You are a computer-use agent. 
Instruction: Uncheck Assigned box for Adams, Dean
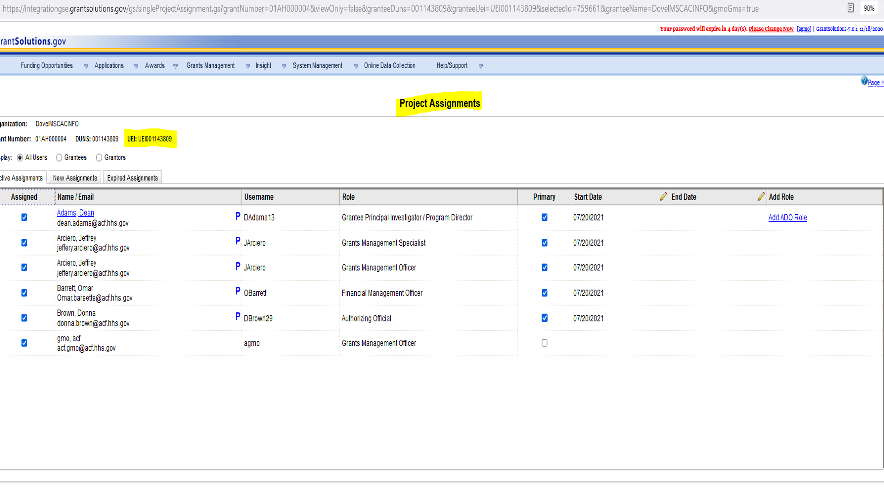point(24,217)
